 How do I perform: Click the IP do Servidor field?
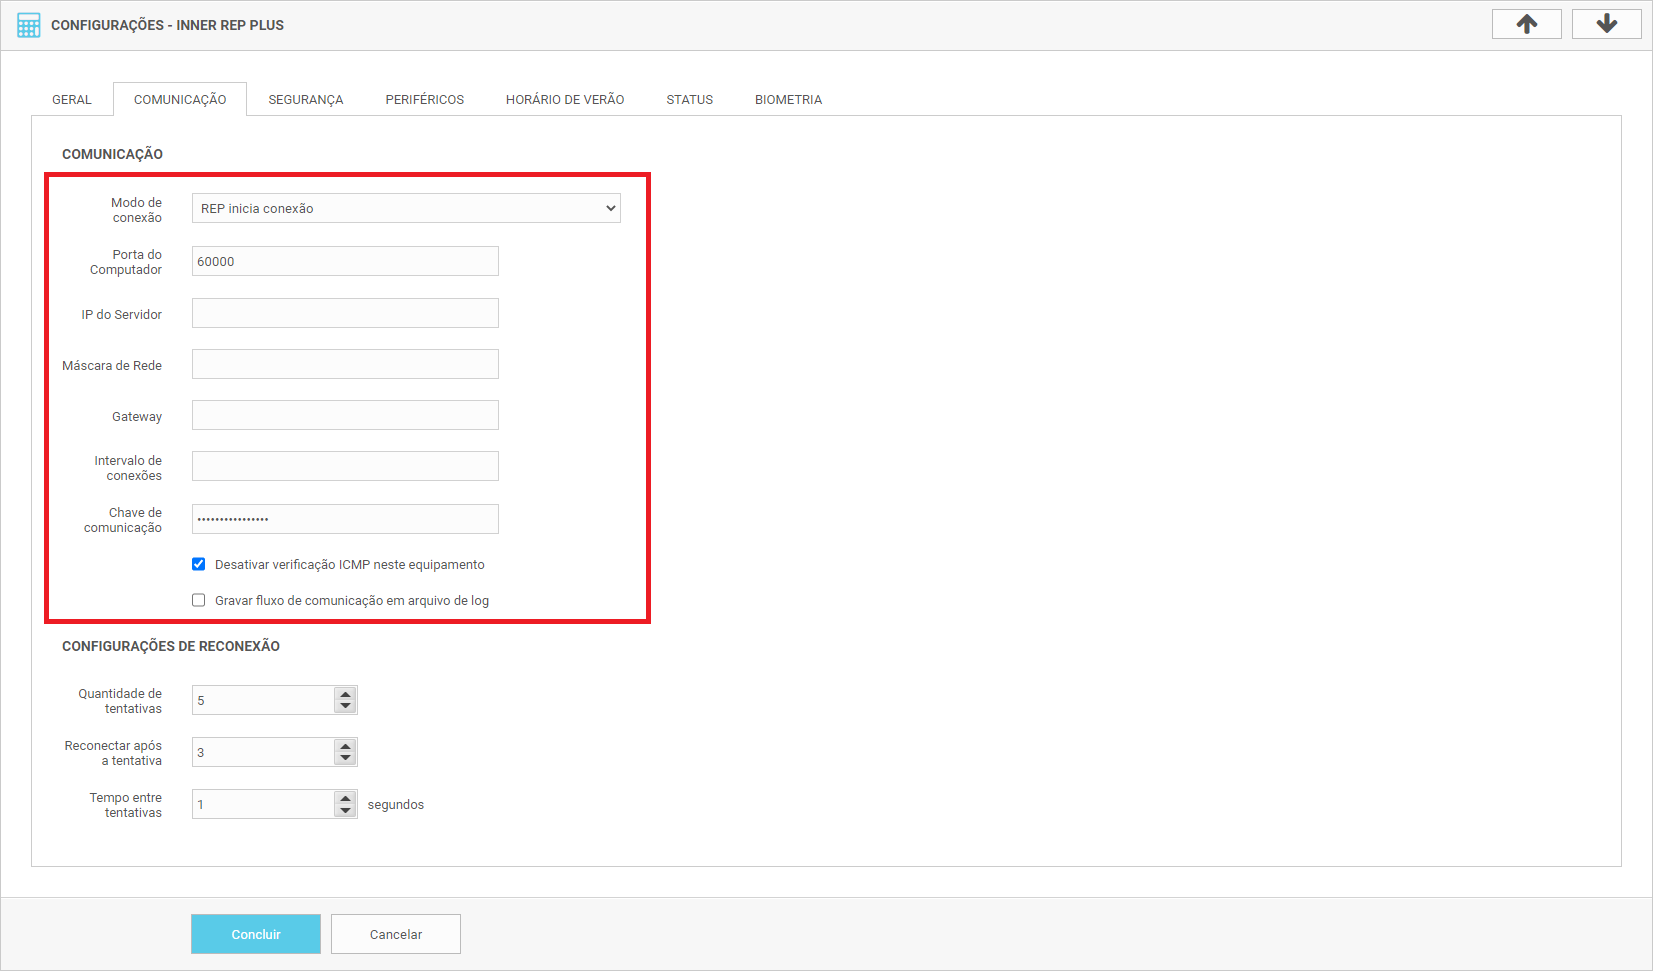[x=345, y=313]
